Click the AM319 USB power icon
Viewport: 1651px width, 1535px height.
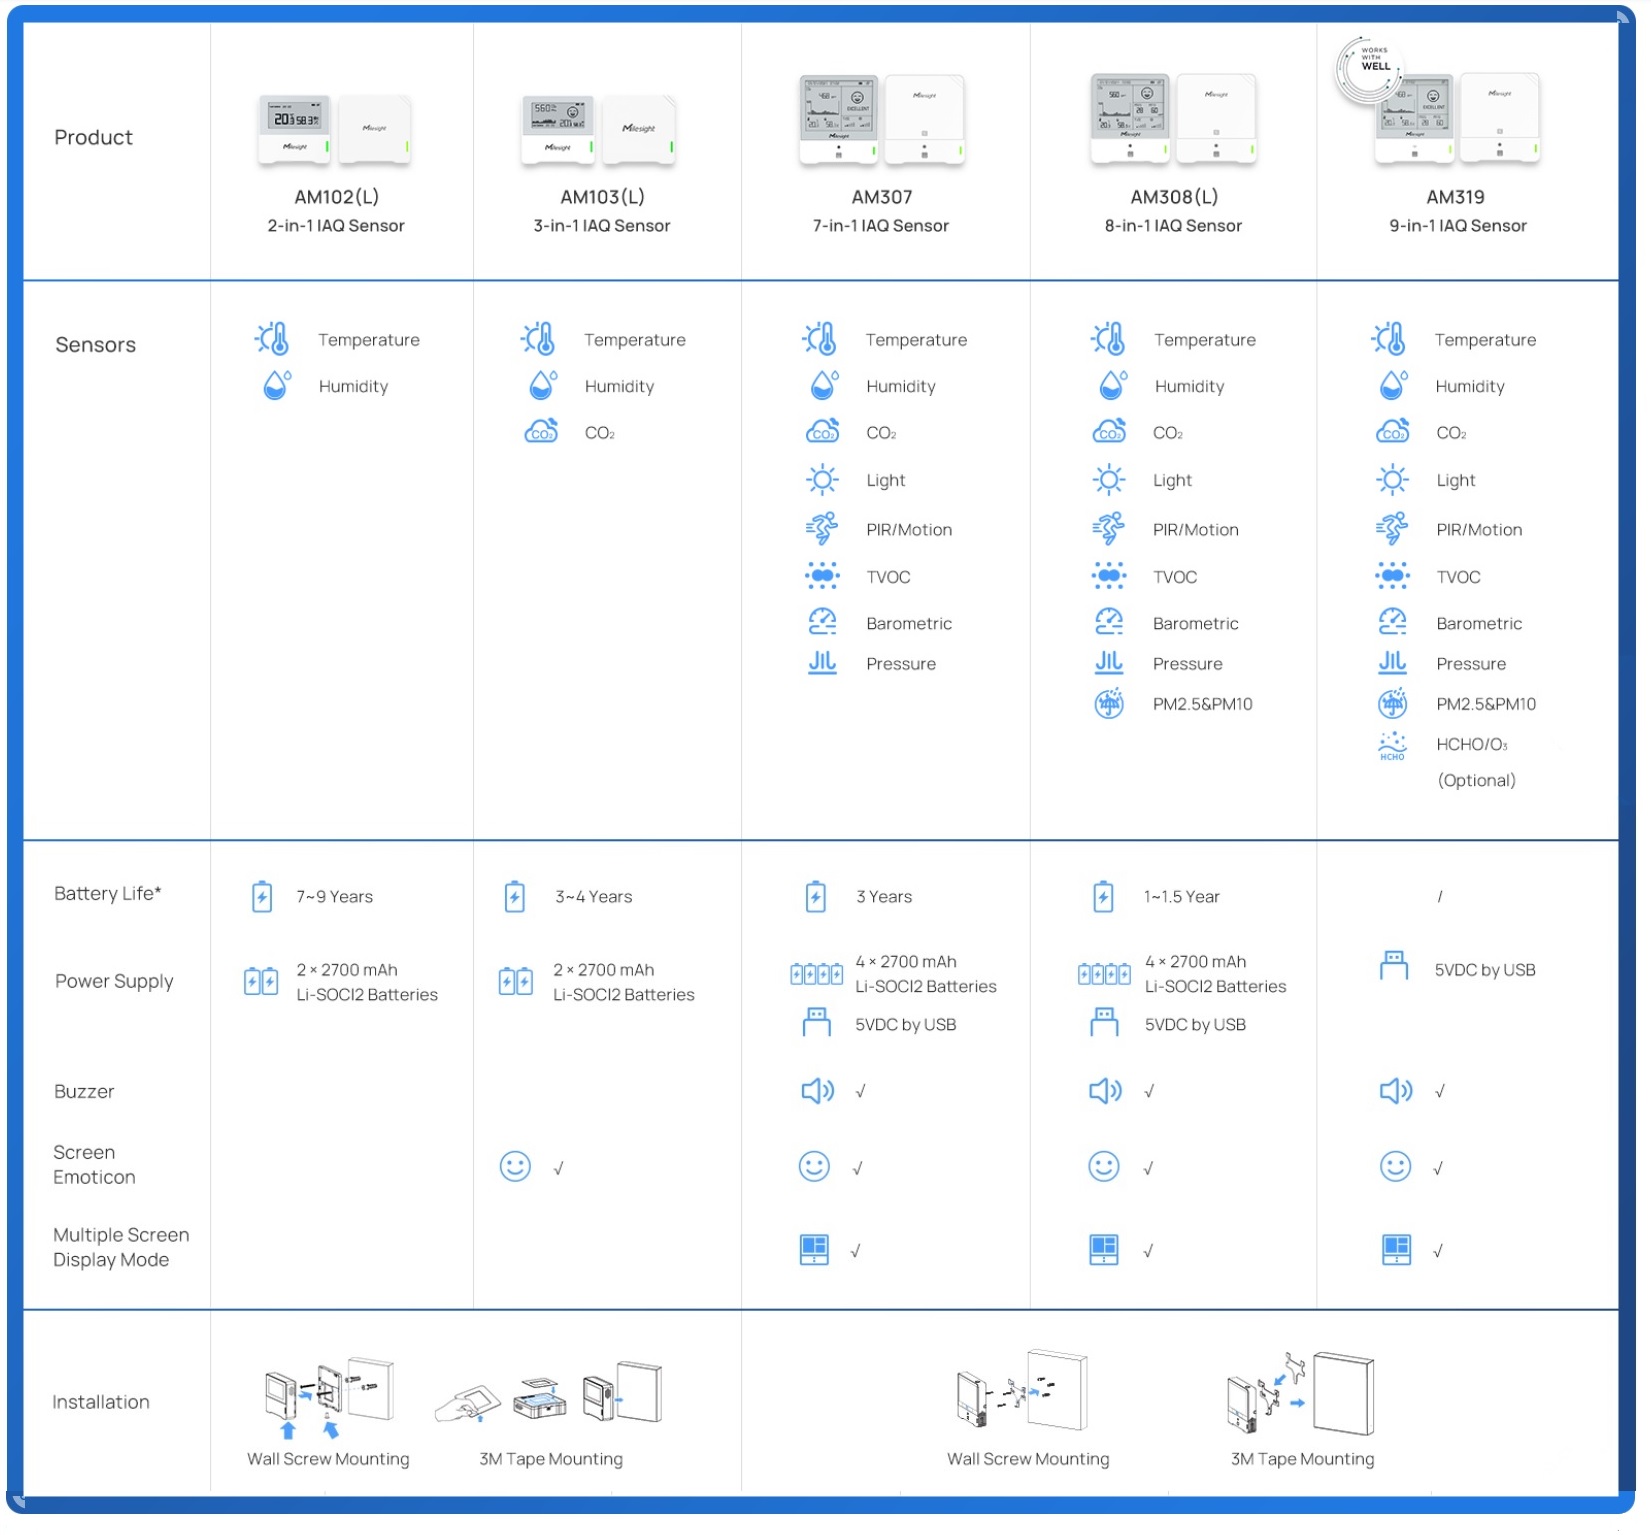[x=1393, y=966]
